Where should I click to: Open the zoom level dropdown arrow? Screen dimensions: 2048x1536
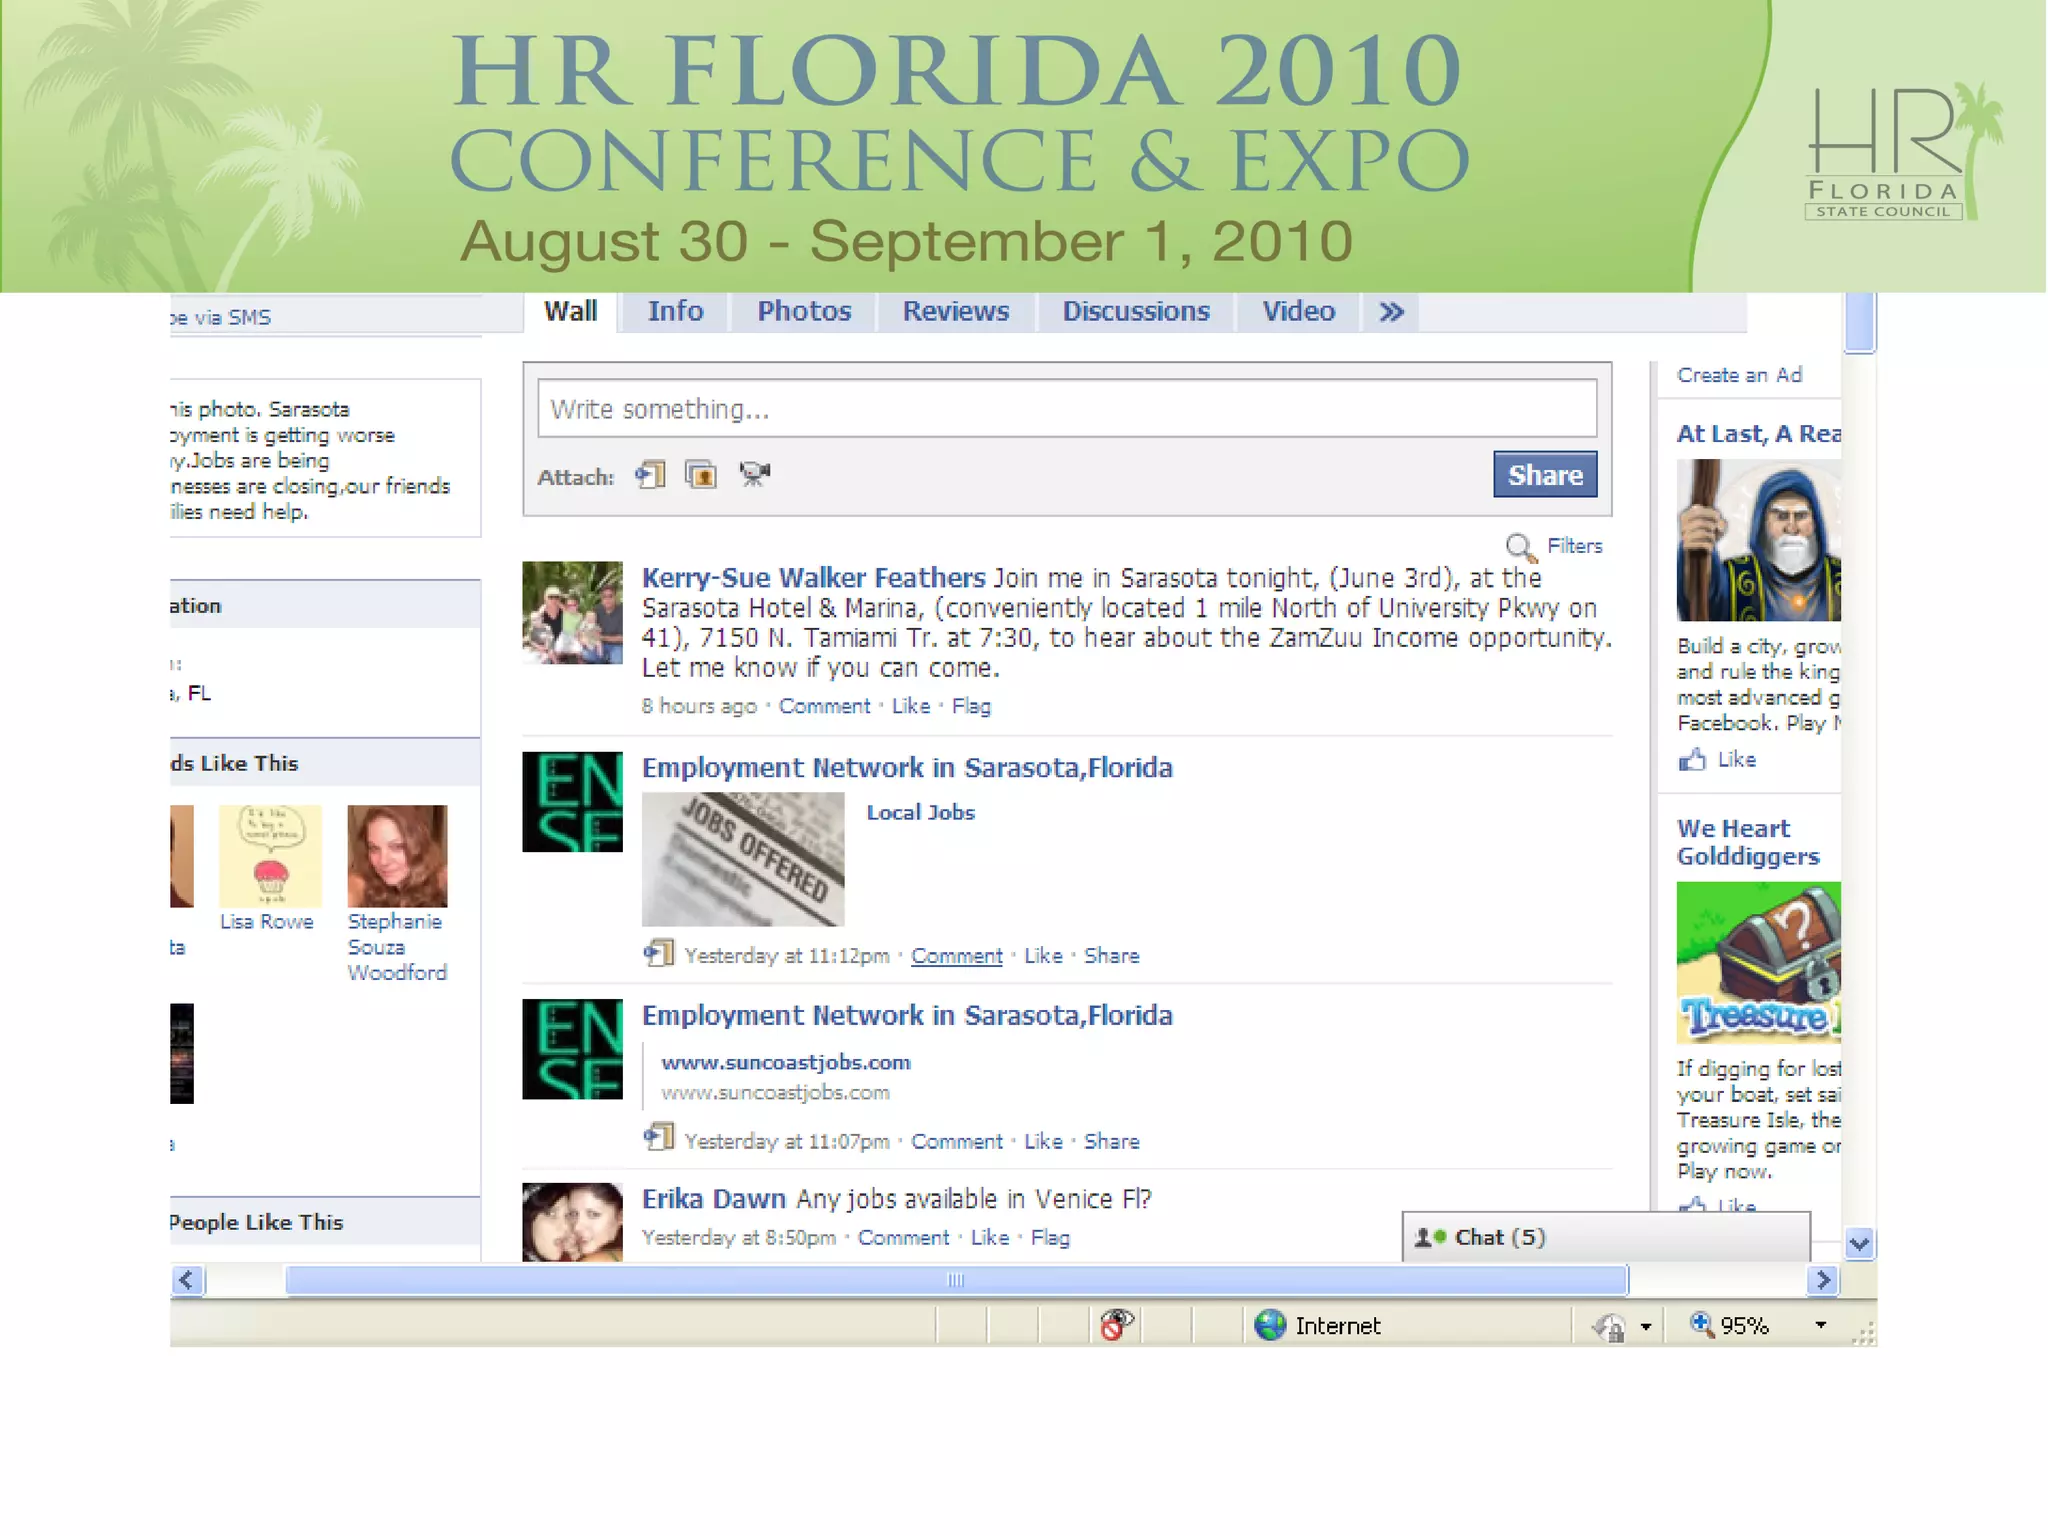point(1821,1325)
